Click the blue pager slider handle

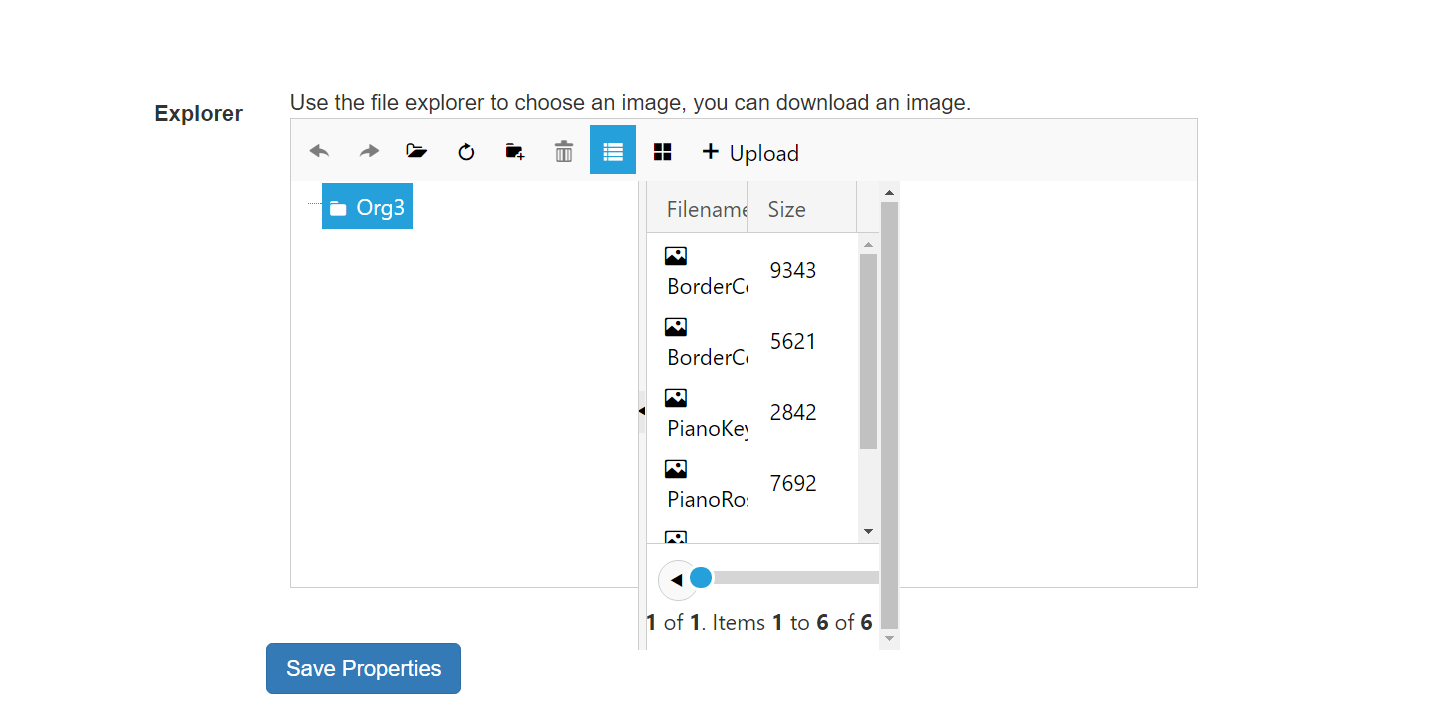click(701, 577)
